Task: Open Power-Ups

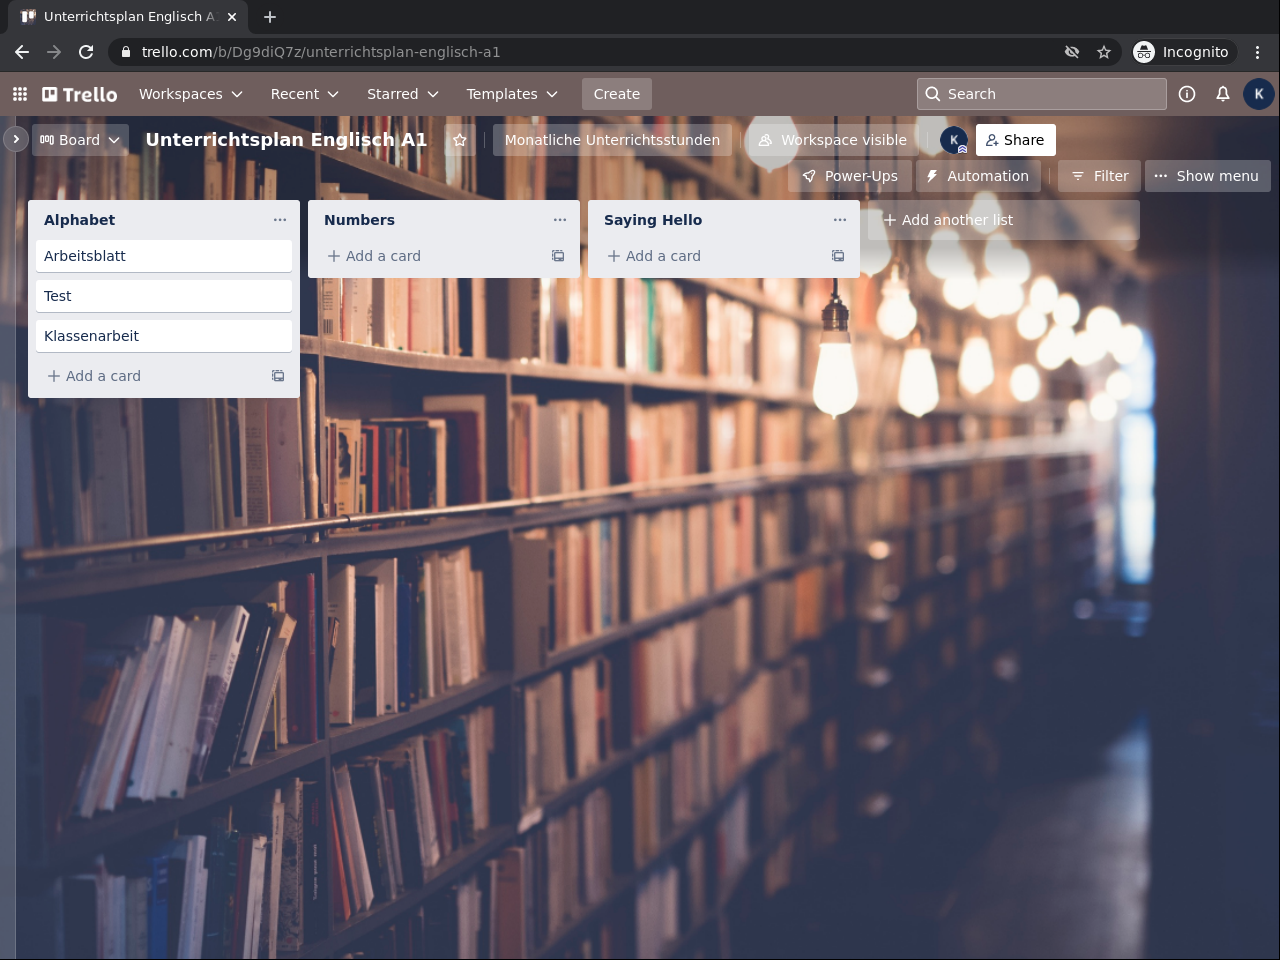Action: 851,176
